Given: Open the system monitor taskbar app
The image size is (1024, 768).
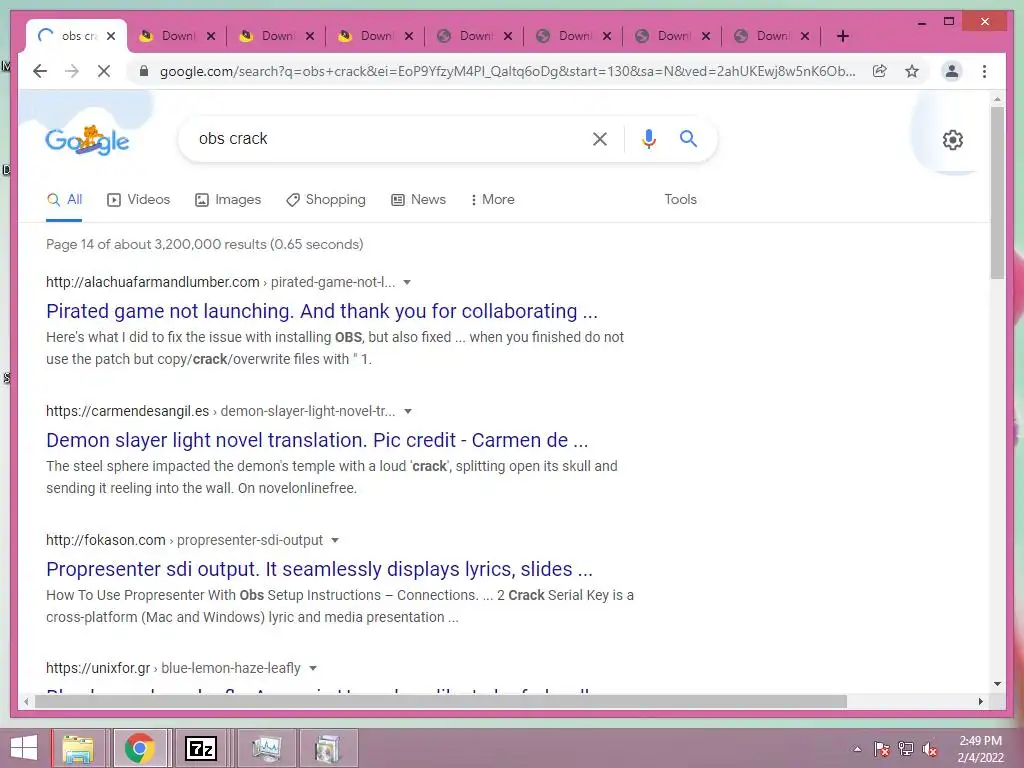Looking at the screenshot, I should (266, 748).
